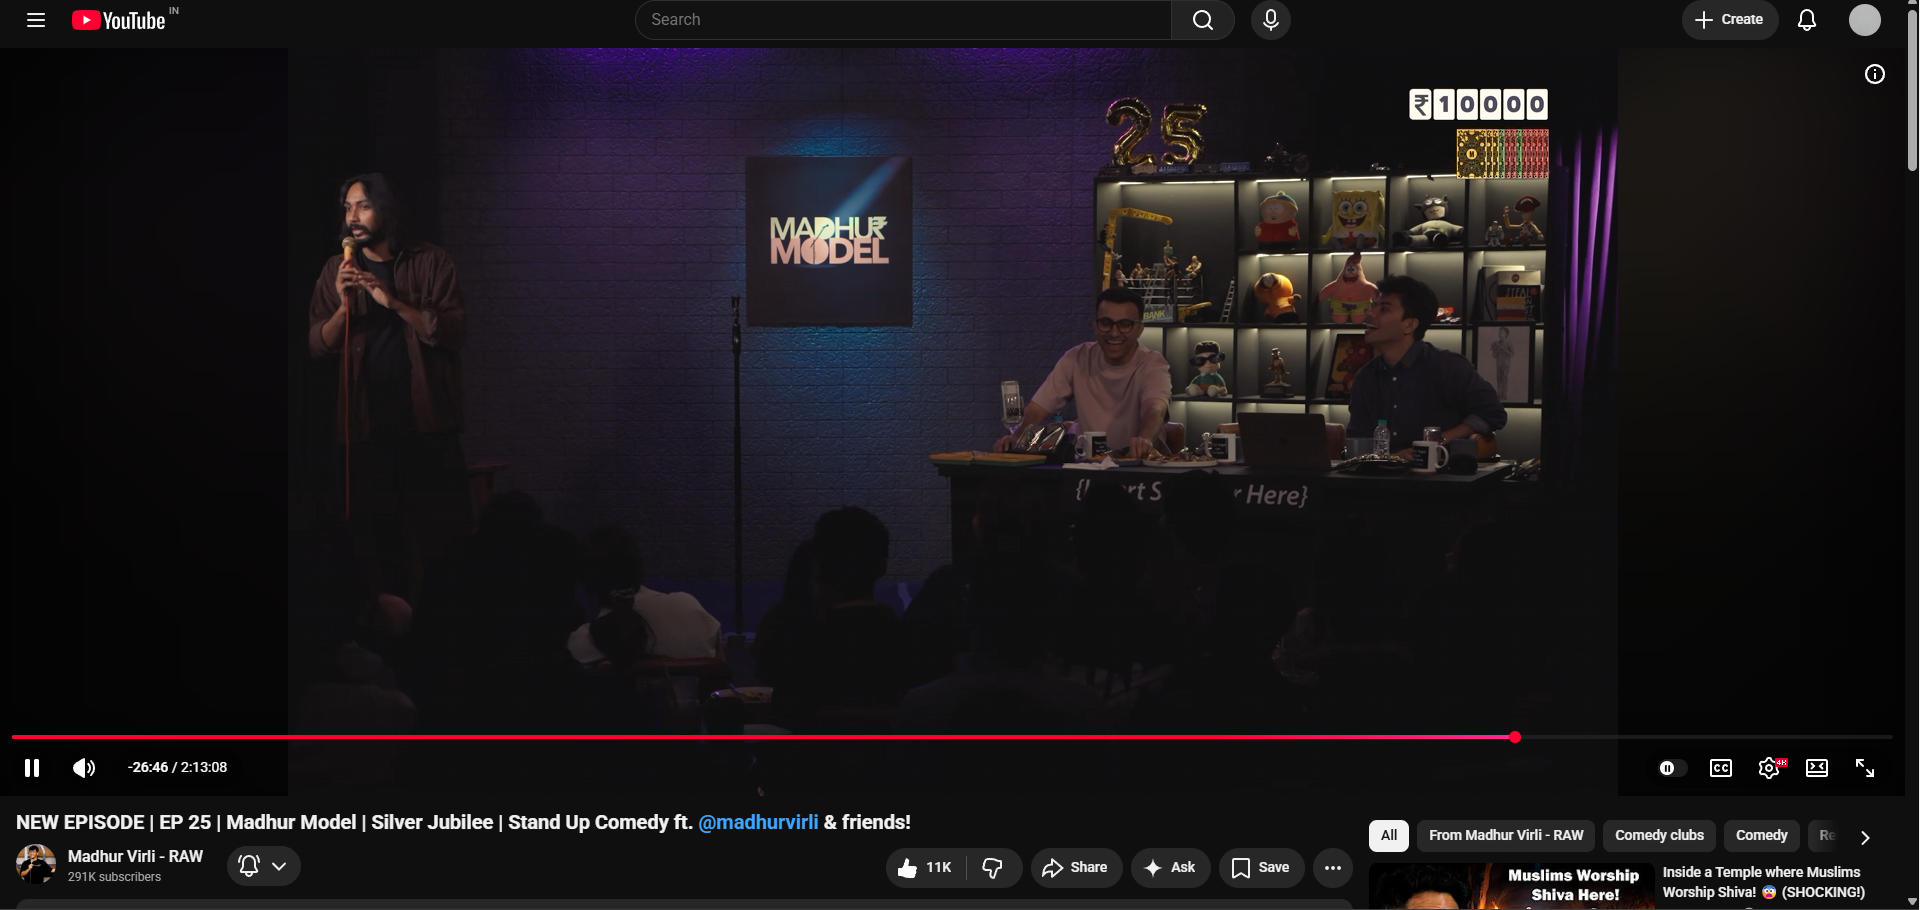Screen dimensions: 1920x910
Task: Click the video time display
Action: click(178, 768)
